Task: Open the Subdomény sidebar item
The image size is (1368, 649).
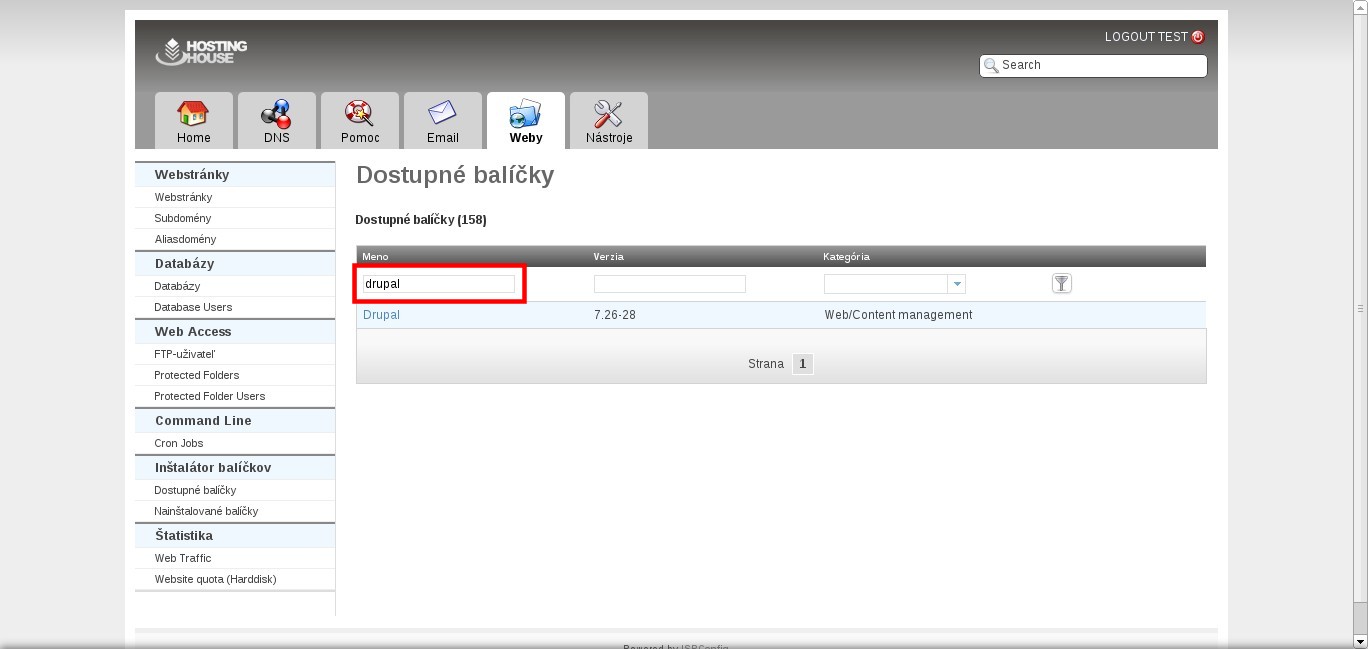Action: coord(182,218)
